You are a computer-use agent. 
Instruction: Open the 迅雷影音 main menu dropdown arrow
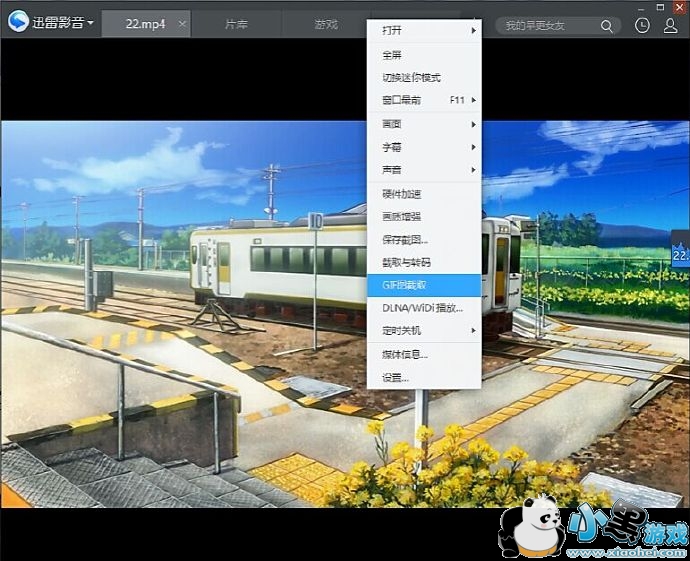pos(90,22)
